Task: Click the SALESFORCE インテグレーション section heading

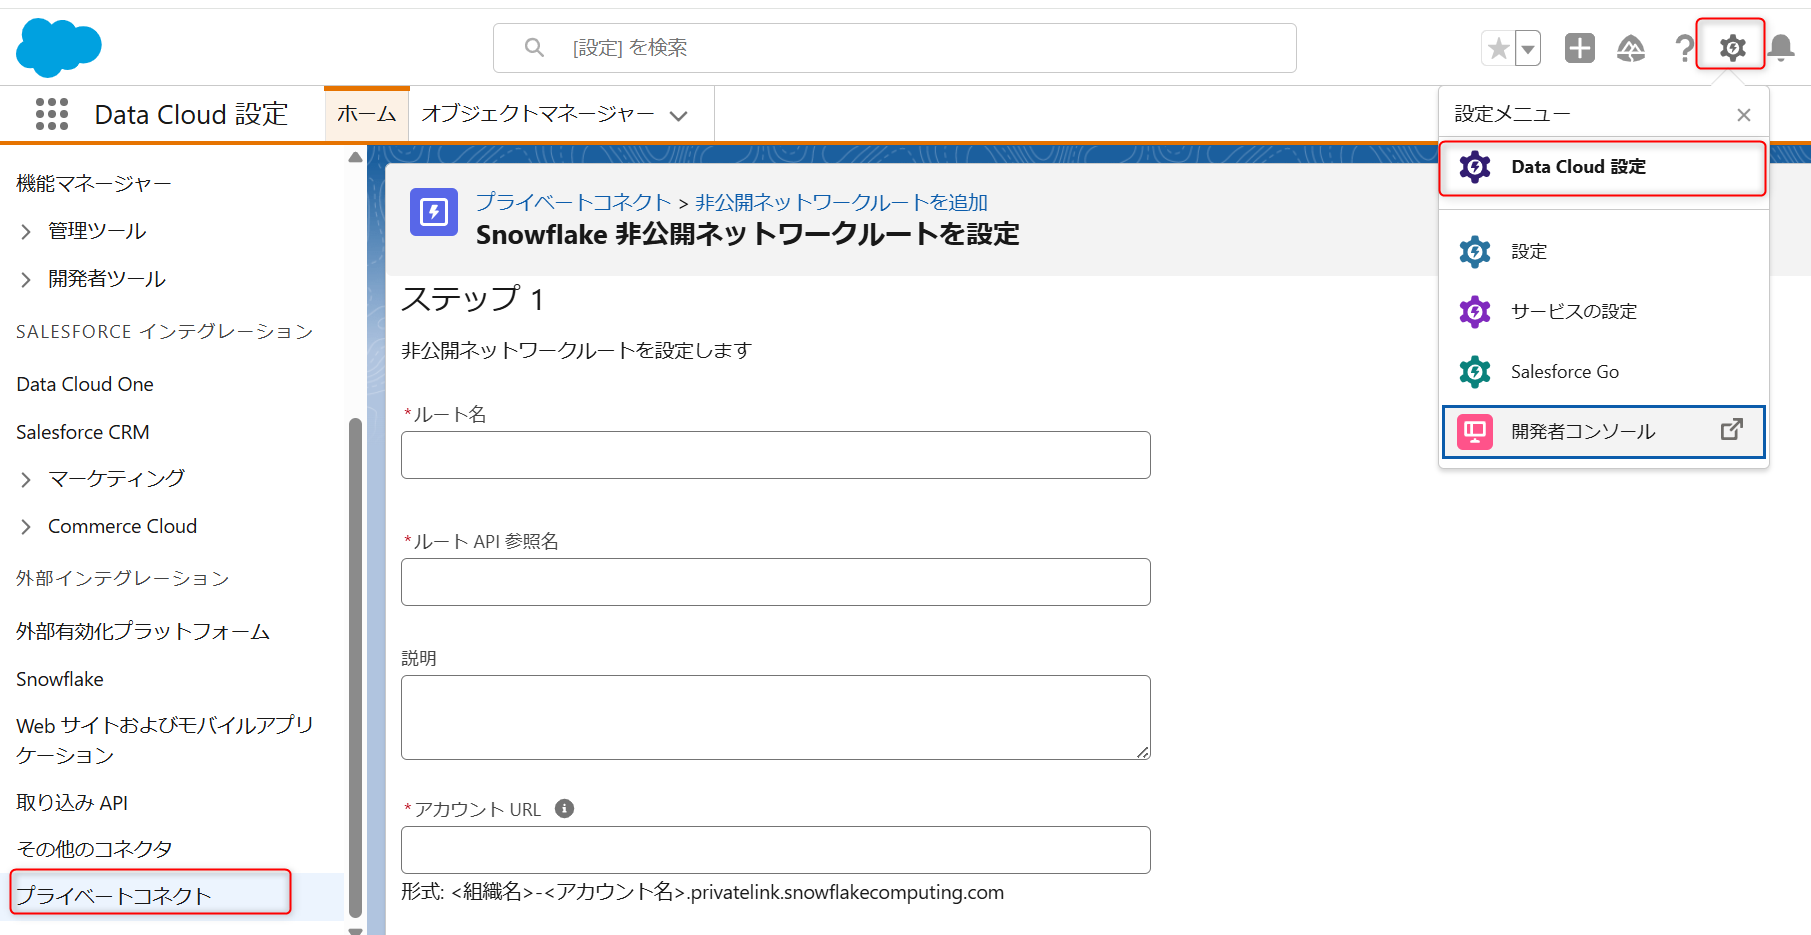Action: [x=164, y=332]
